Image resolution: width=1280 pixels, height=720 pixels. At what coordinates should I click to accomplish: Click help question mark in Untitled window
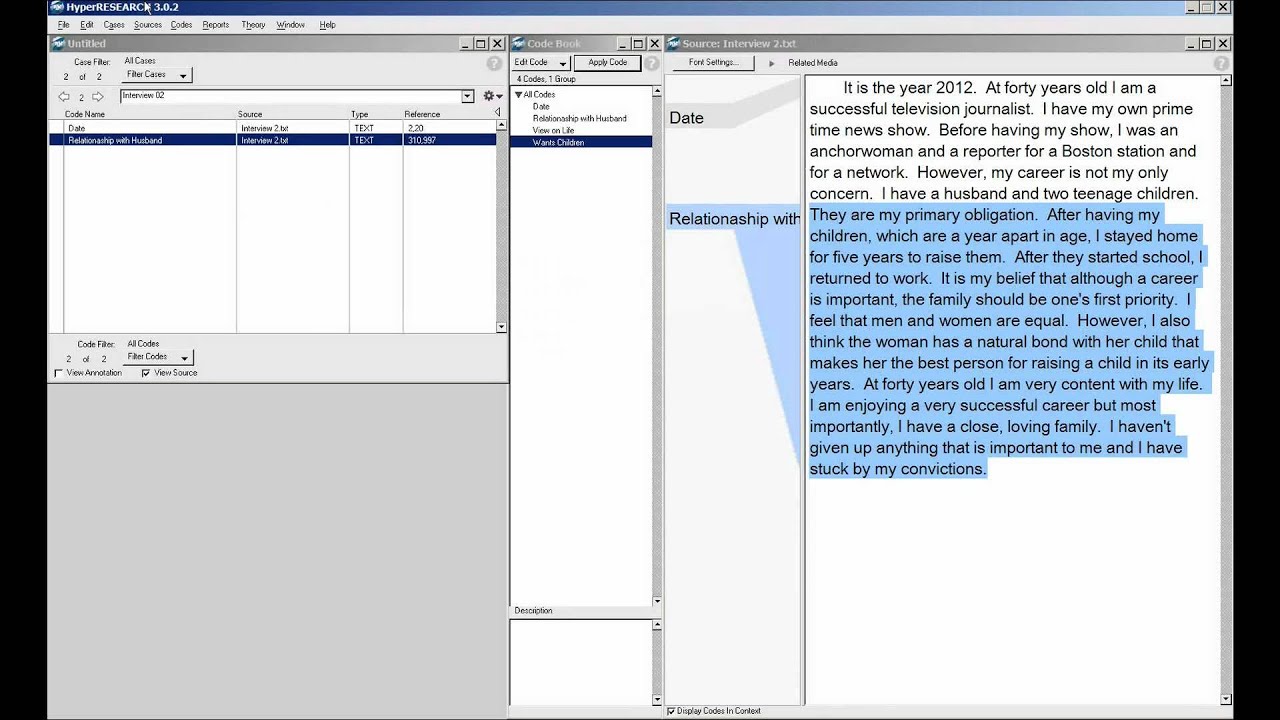click(494, 64)
